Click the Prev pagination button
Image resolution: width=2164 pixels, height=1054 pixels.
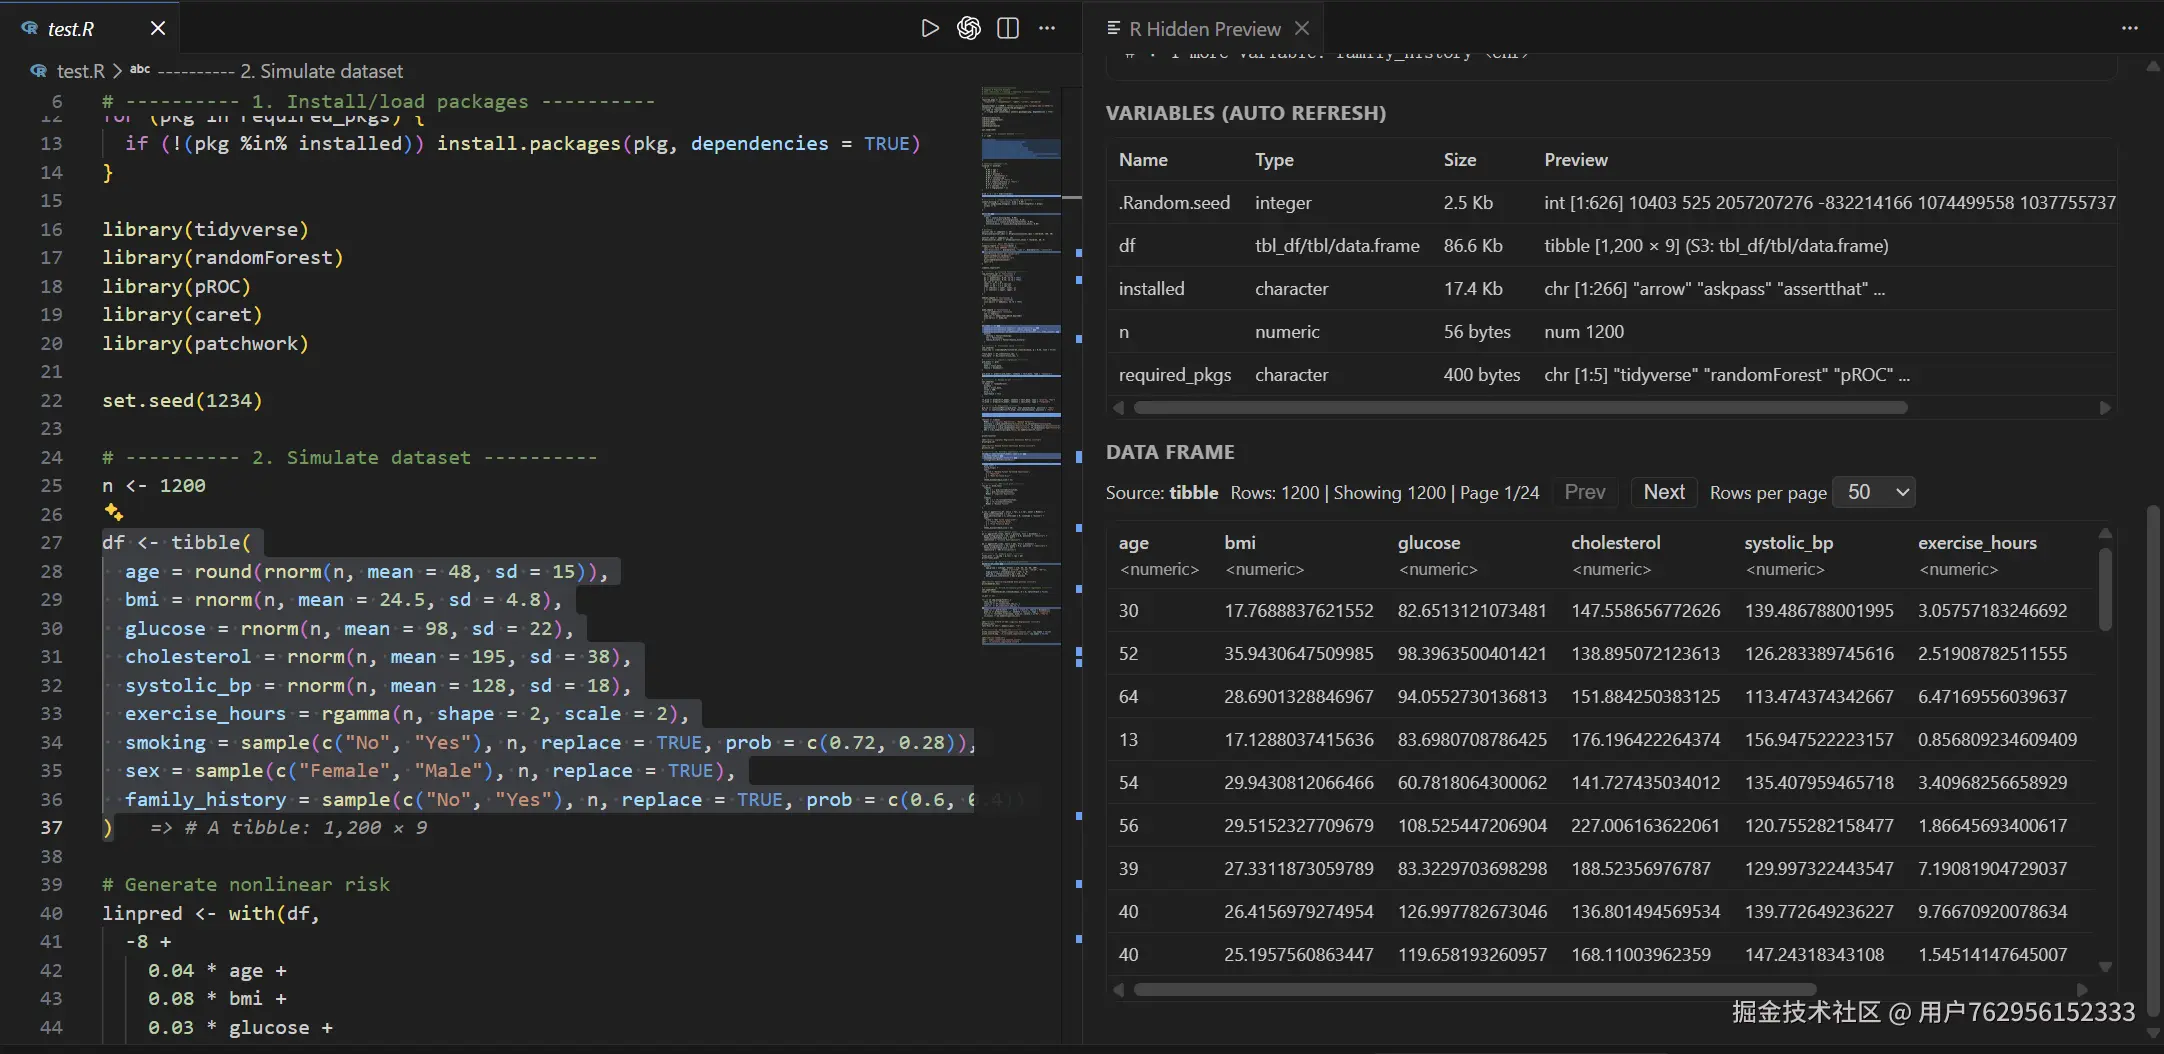pyautogui.click(x=1584, y=492)
